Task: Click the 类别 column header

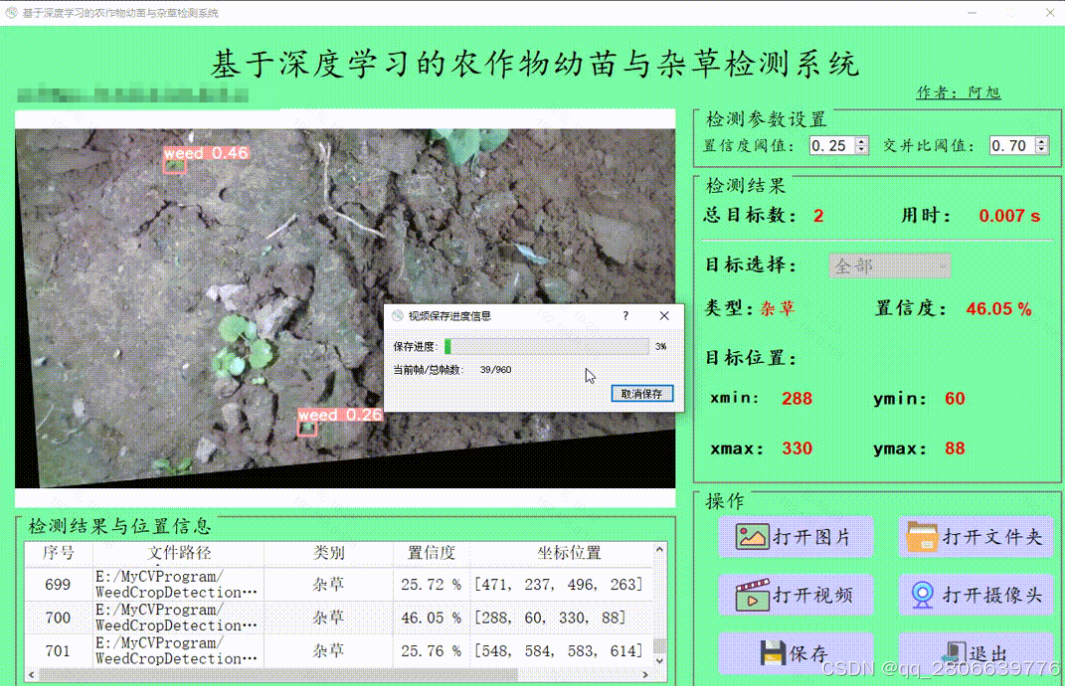Action: click(329, 553)
